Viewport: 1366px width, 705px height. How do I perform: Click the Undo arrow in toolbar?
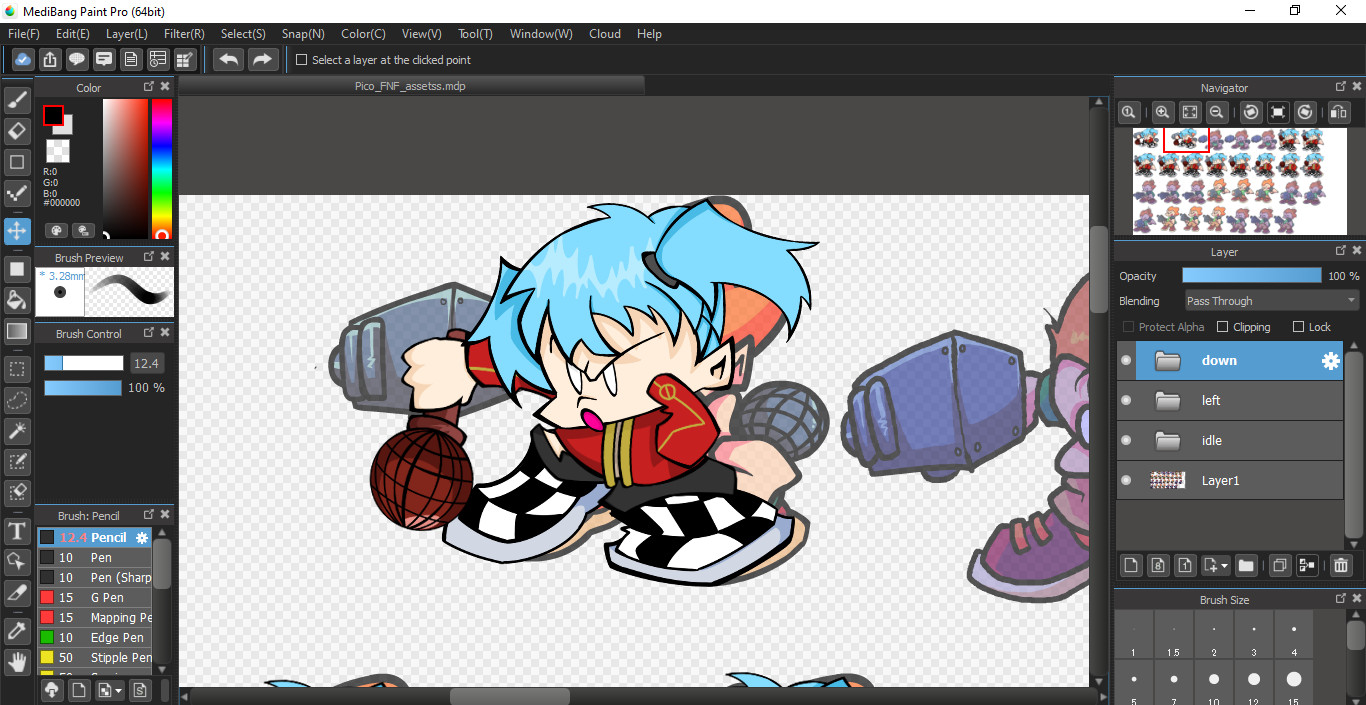229,60
